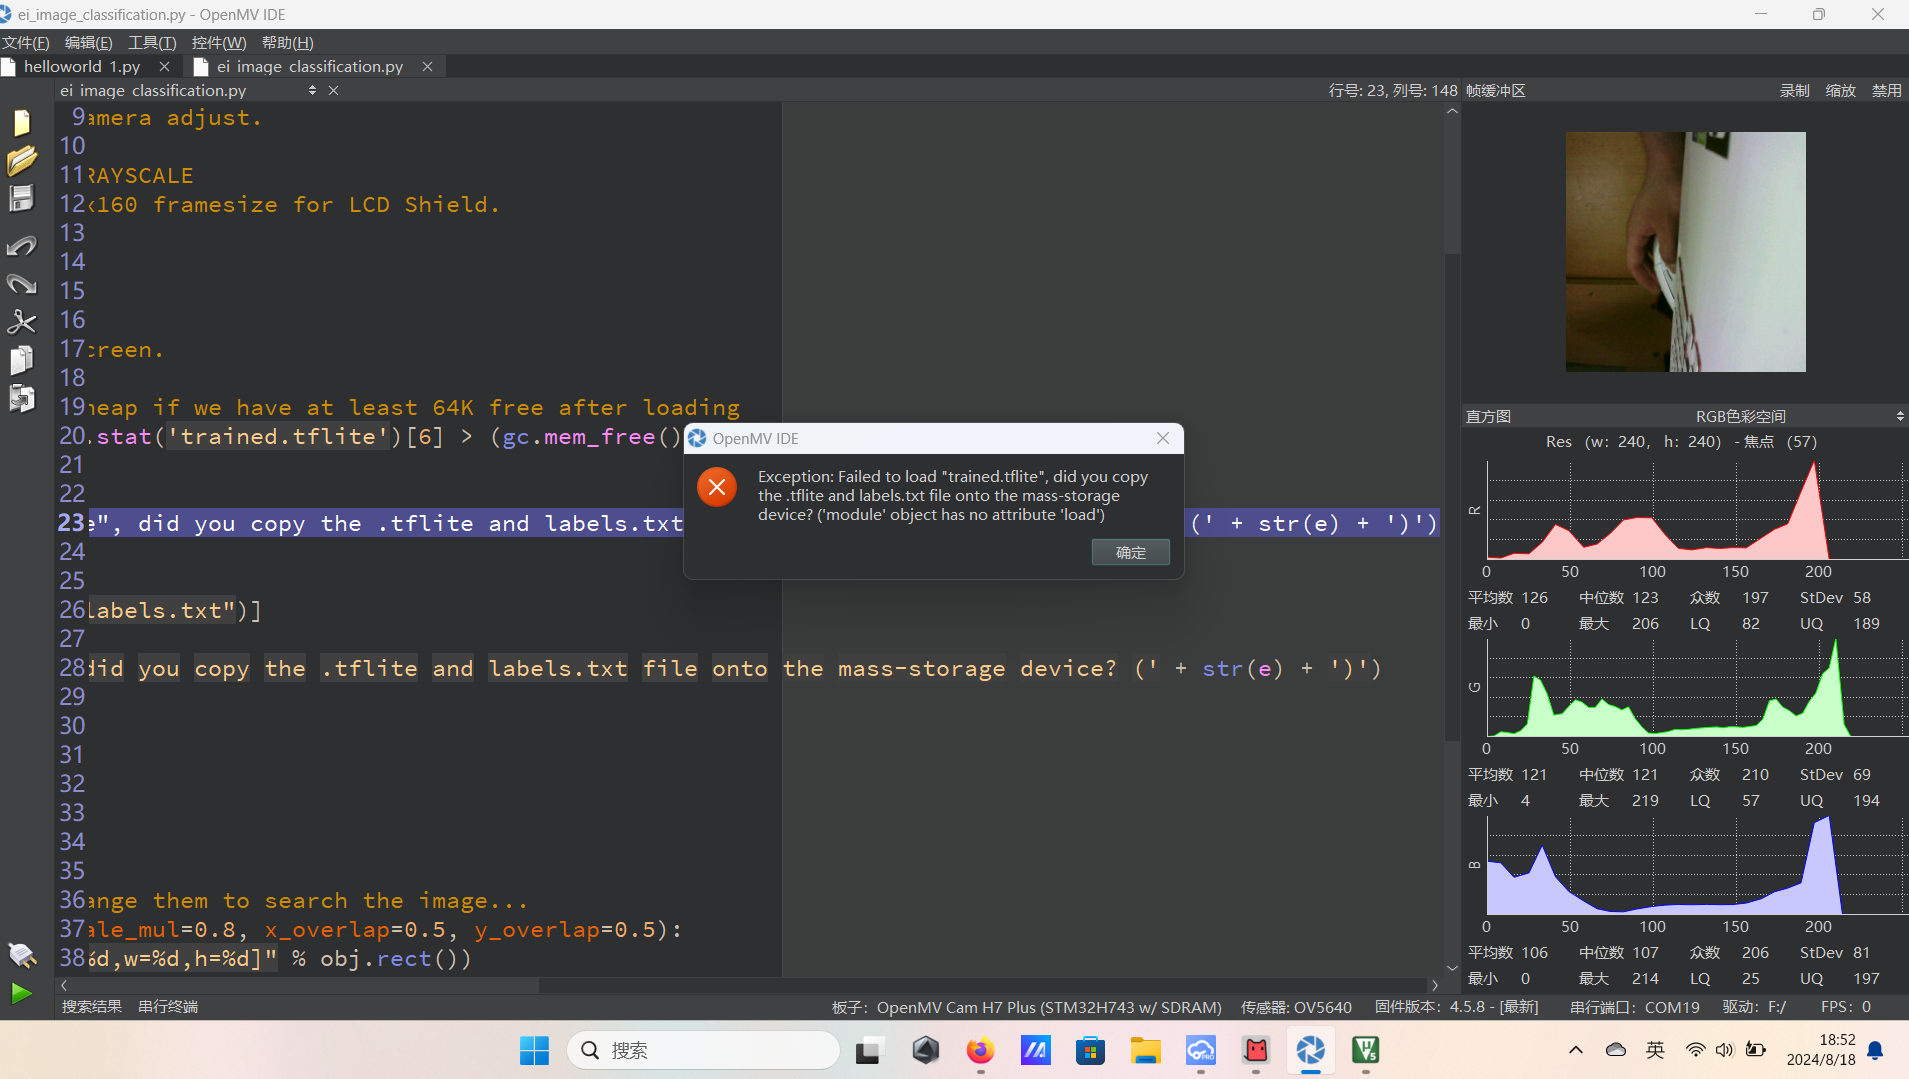1909x1079 pixels.
Task: Undo the last edit with the undo arrow
Action: (x=21, y=246)
